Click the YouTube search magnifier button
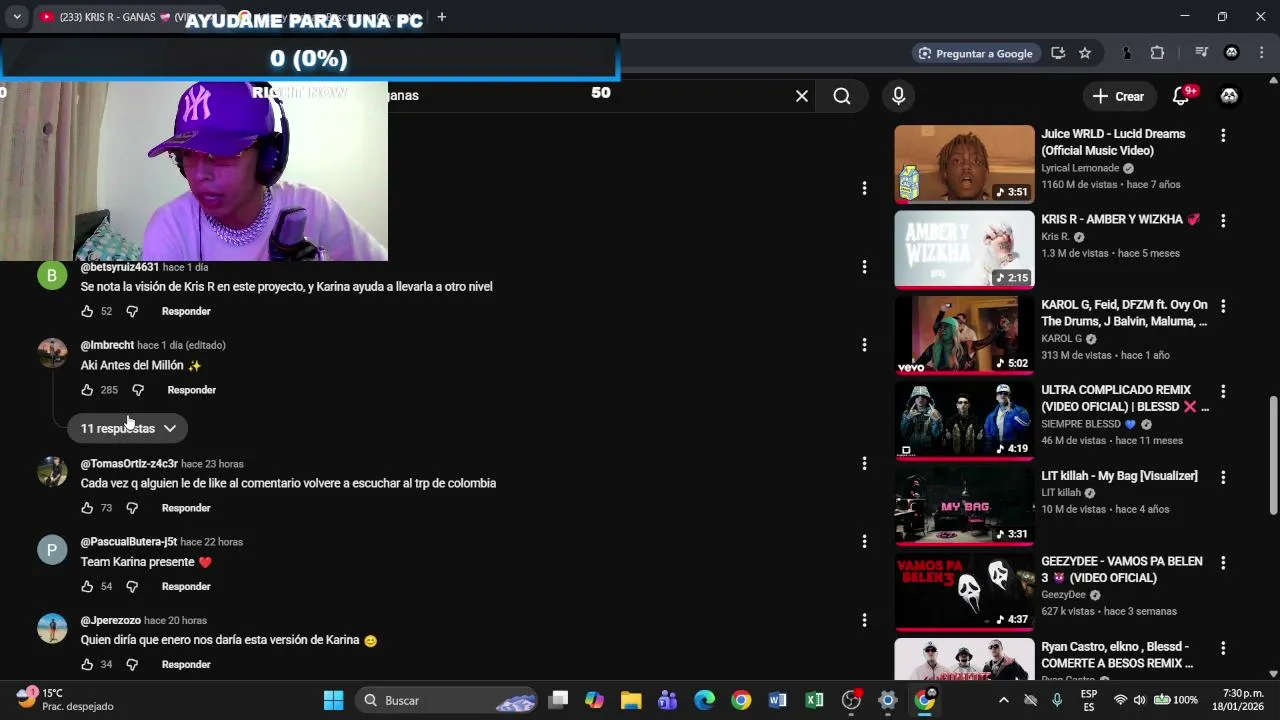 pos(842,96)
